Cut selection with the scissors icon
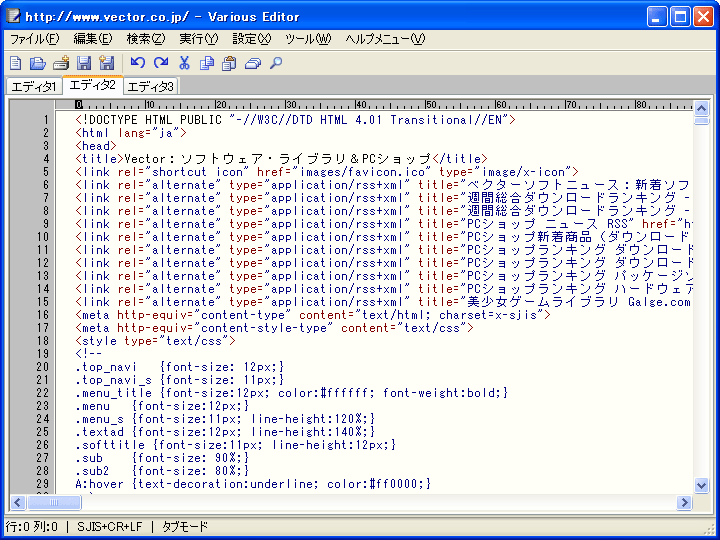The image size is (720, 540). coord(184,62)
